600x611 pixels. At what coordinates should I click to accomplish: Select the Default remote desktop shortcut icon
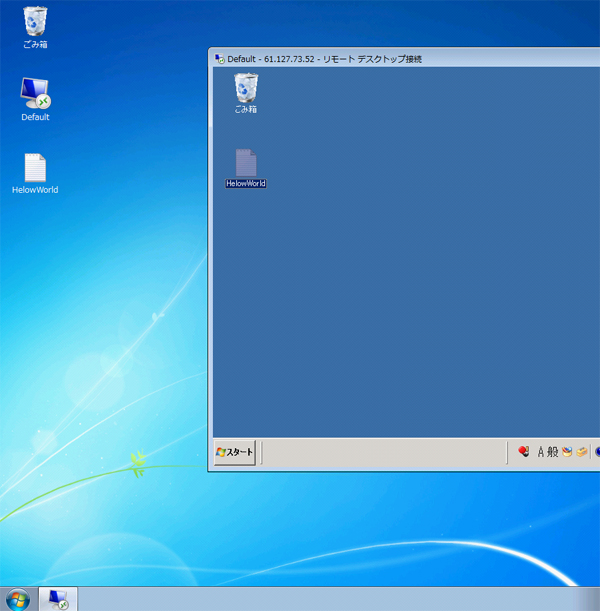(x=35, y=93)
